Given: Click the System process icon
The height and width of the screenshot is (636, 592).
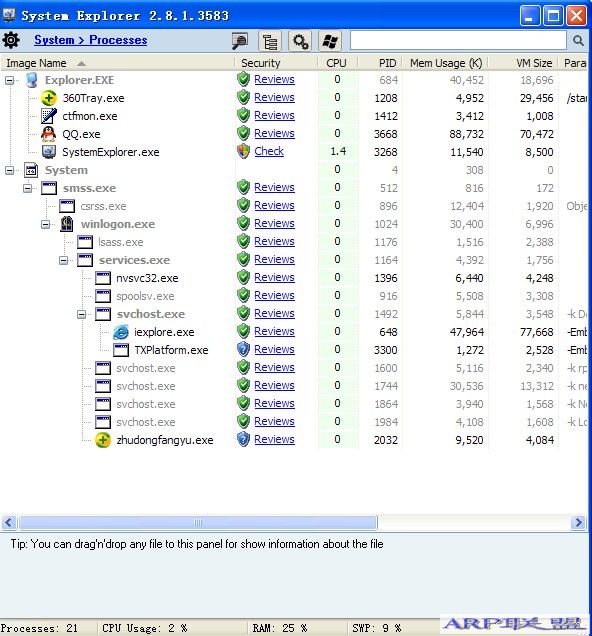Looking at the screenshot, I should point(31,170).
